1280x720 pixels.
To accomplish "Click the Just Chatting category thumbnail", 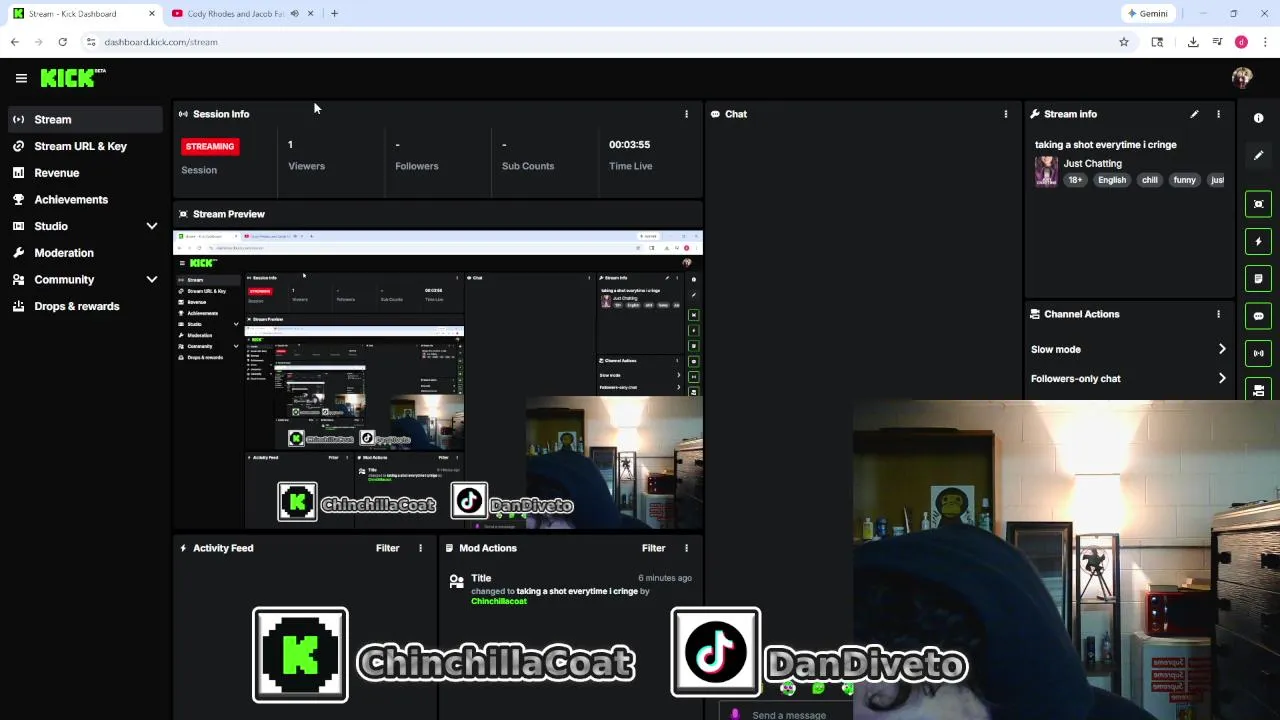I will [x=1046, y=171].
